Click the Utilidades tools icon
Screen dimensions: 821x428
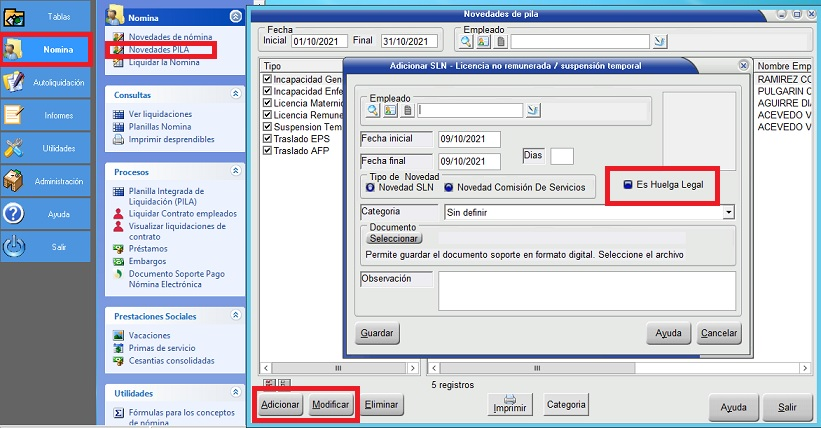[14, 148]
